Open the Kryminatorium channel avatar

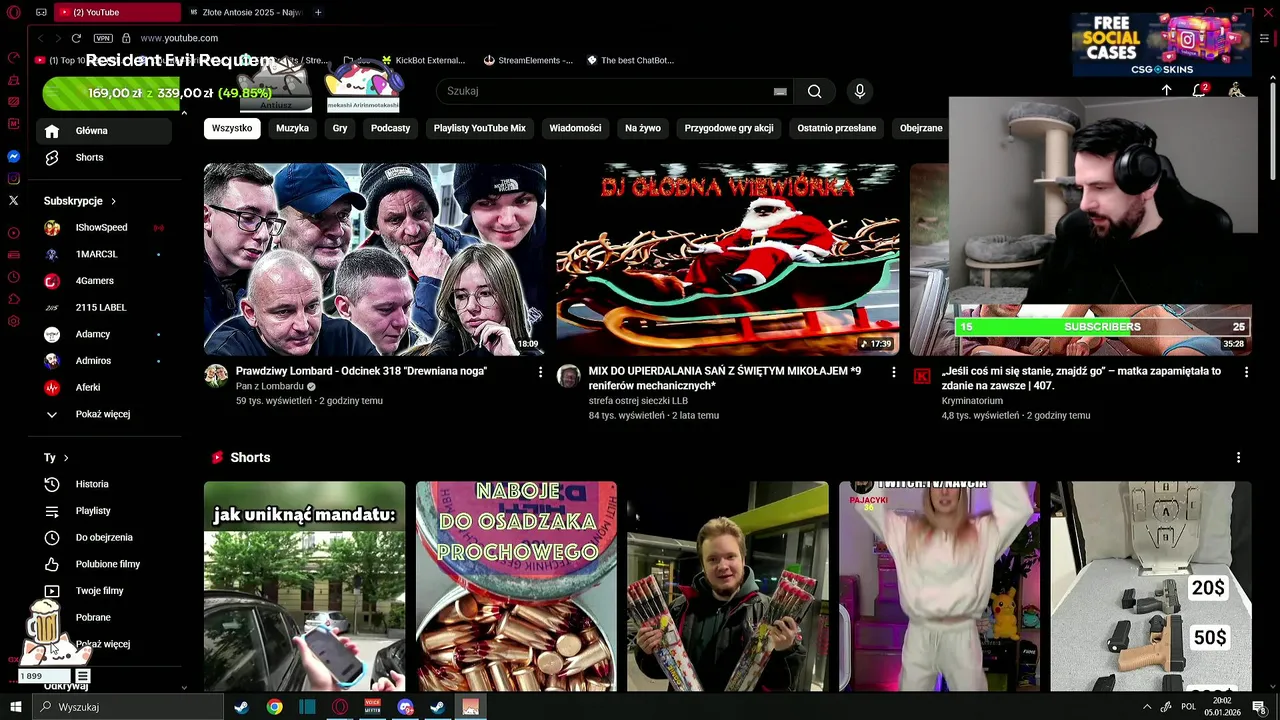pyautogui.click(x=922, y=376)
